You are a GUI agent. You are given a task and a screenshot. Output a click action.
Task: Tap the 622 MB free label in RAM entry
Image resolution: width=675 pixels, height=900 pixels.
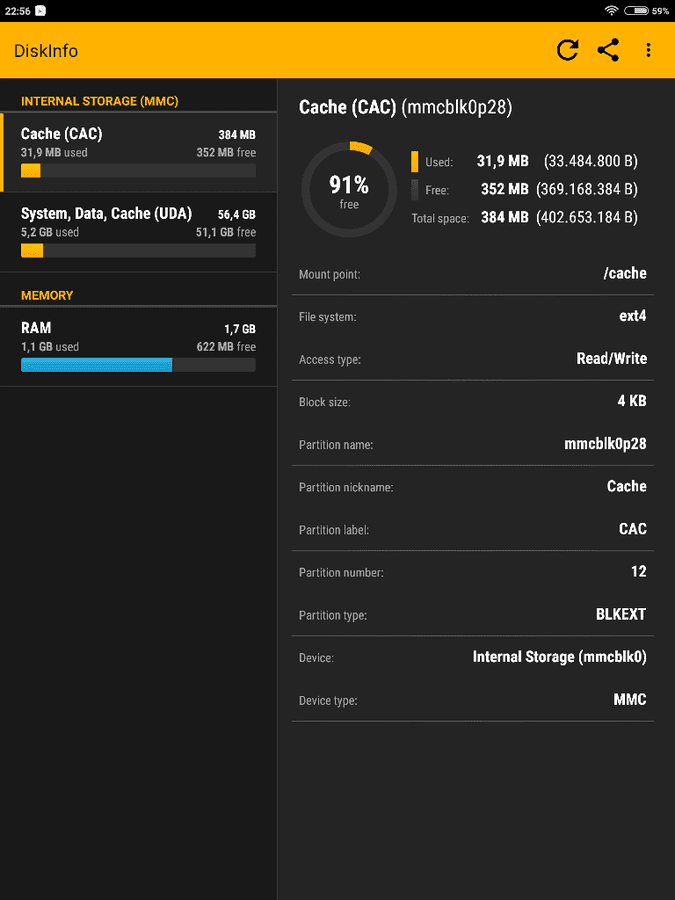[x=226, y=347]
